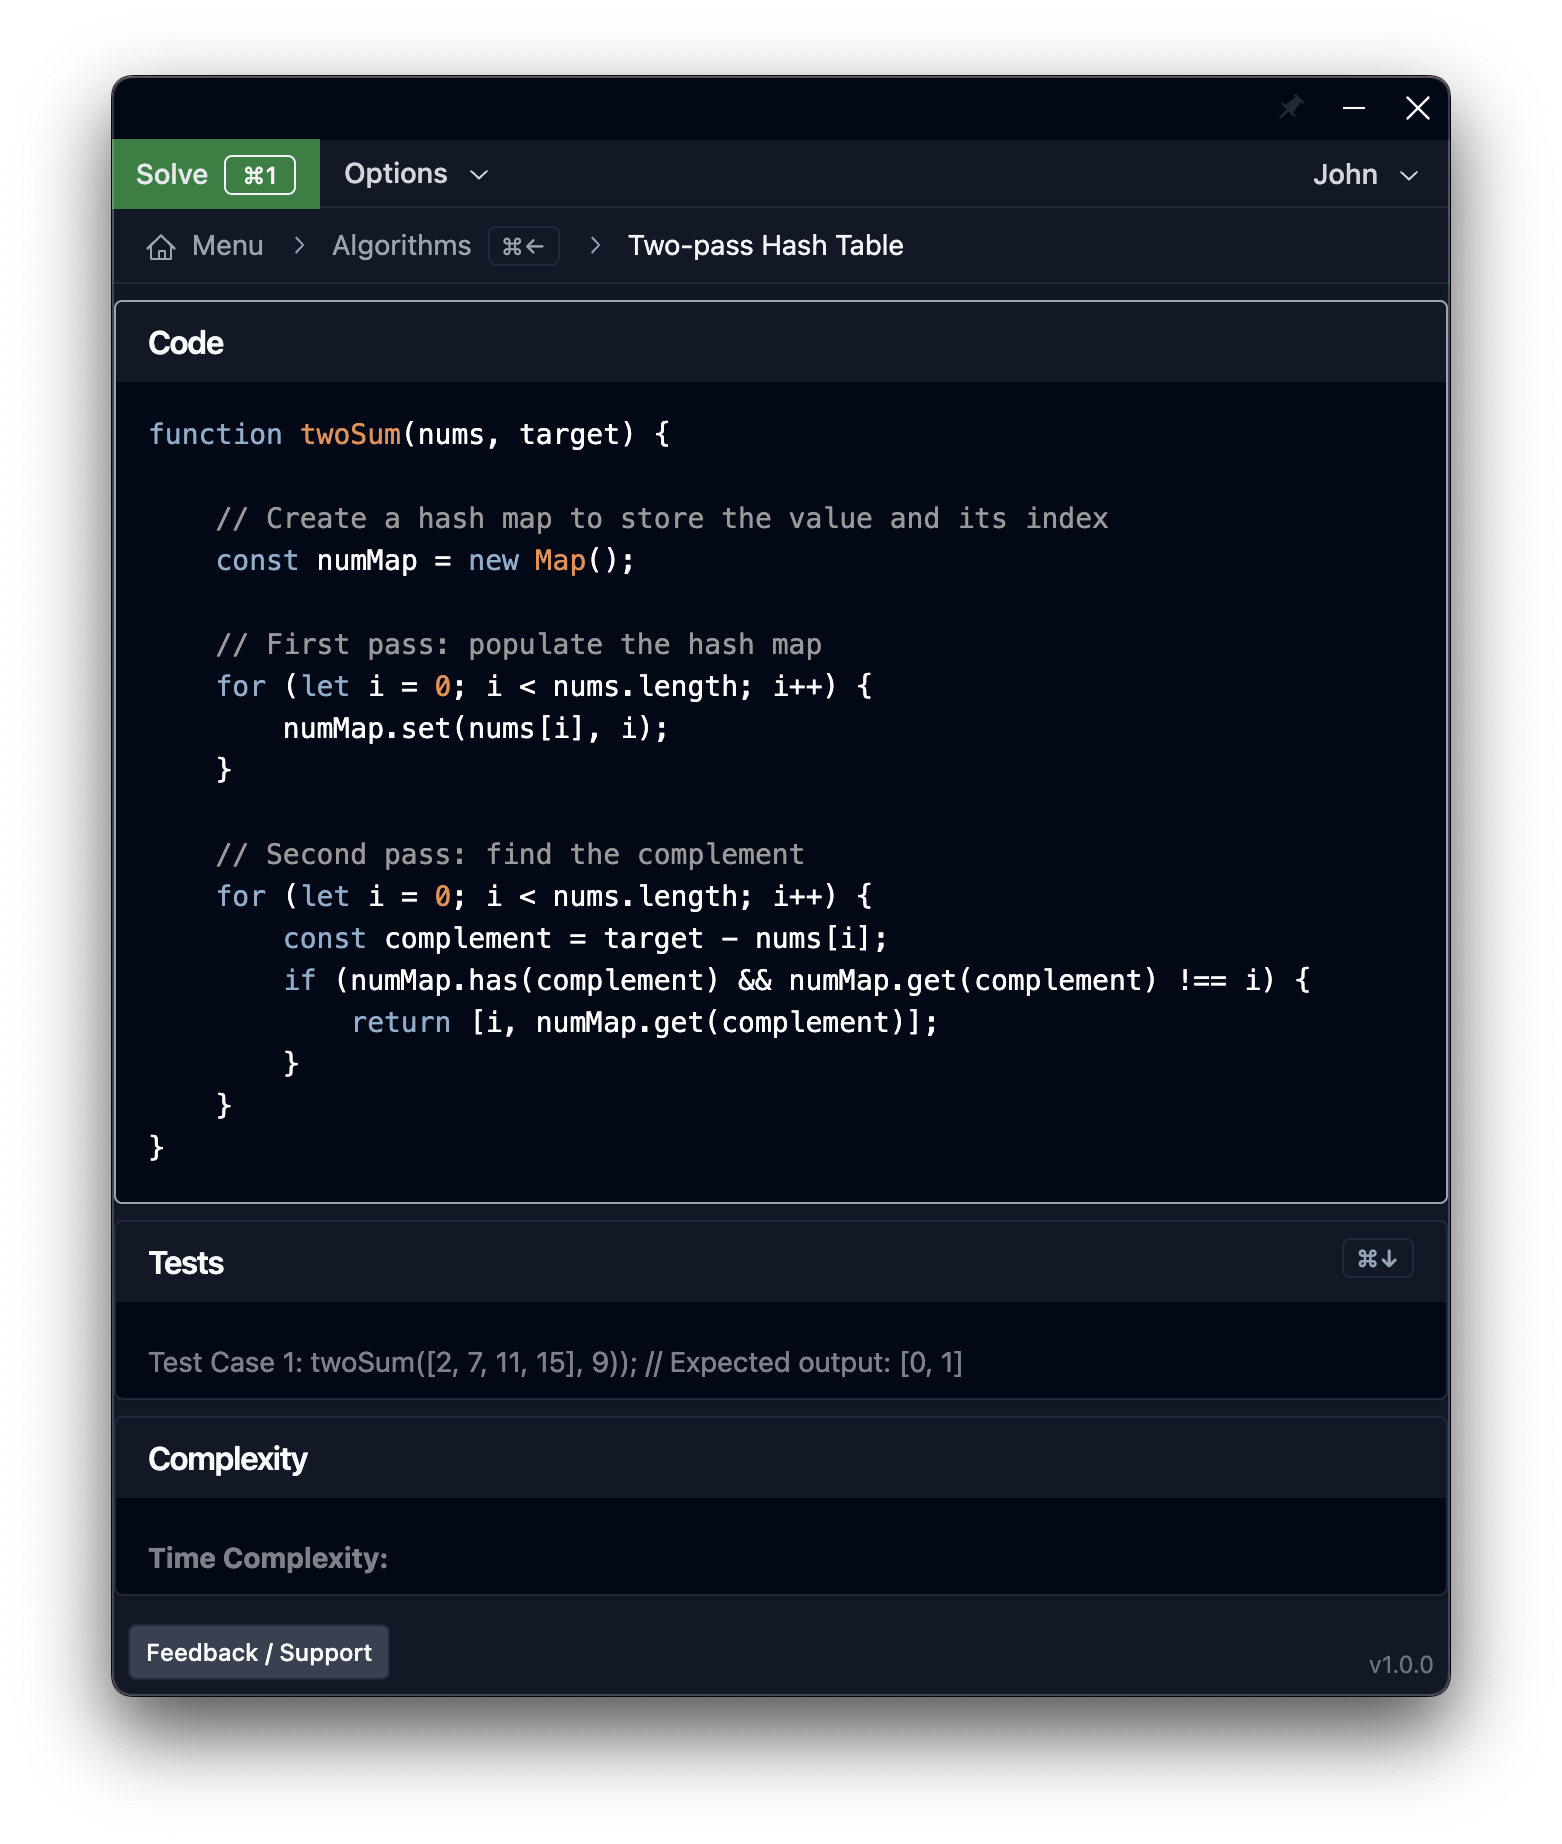Click the Create a hash map comment
Screen dimensions: 1562x1844
tap(662, 518)
